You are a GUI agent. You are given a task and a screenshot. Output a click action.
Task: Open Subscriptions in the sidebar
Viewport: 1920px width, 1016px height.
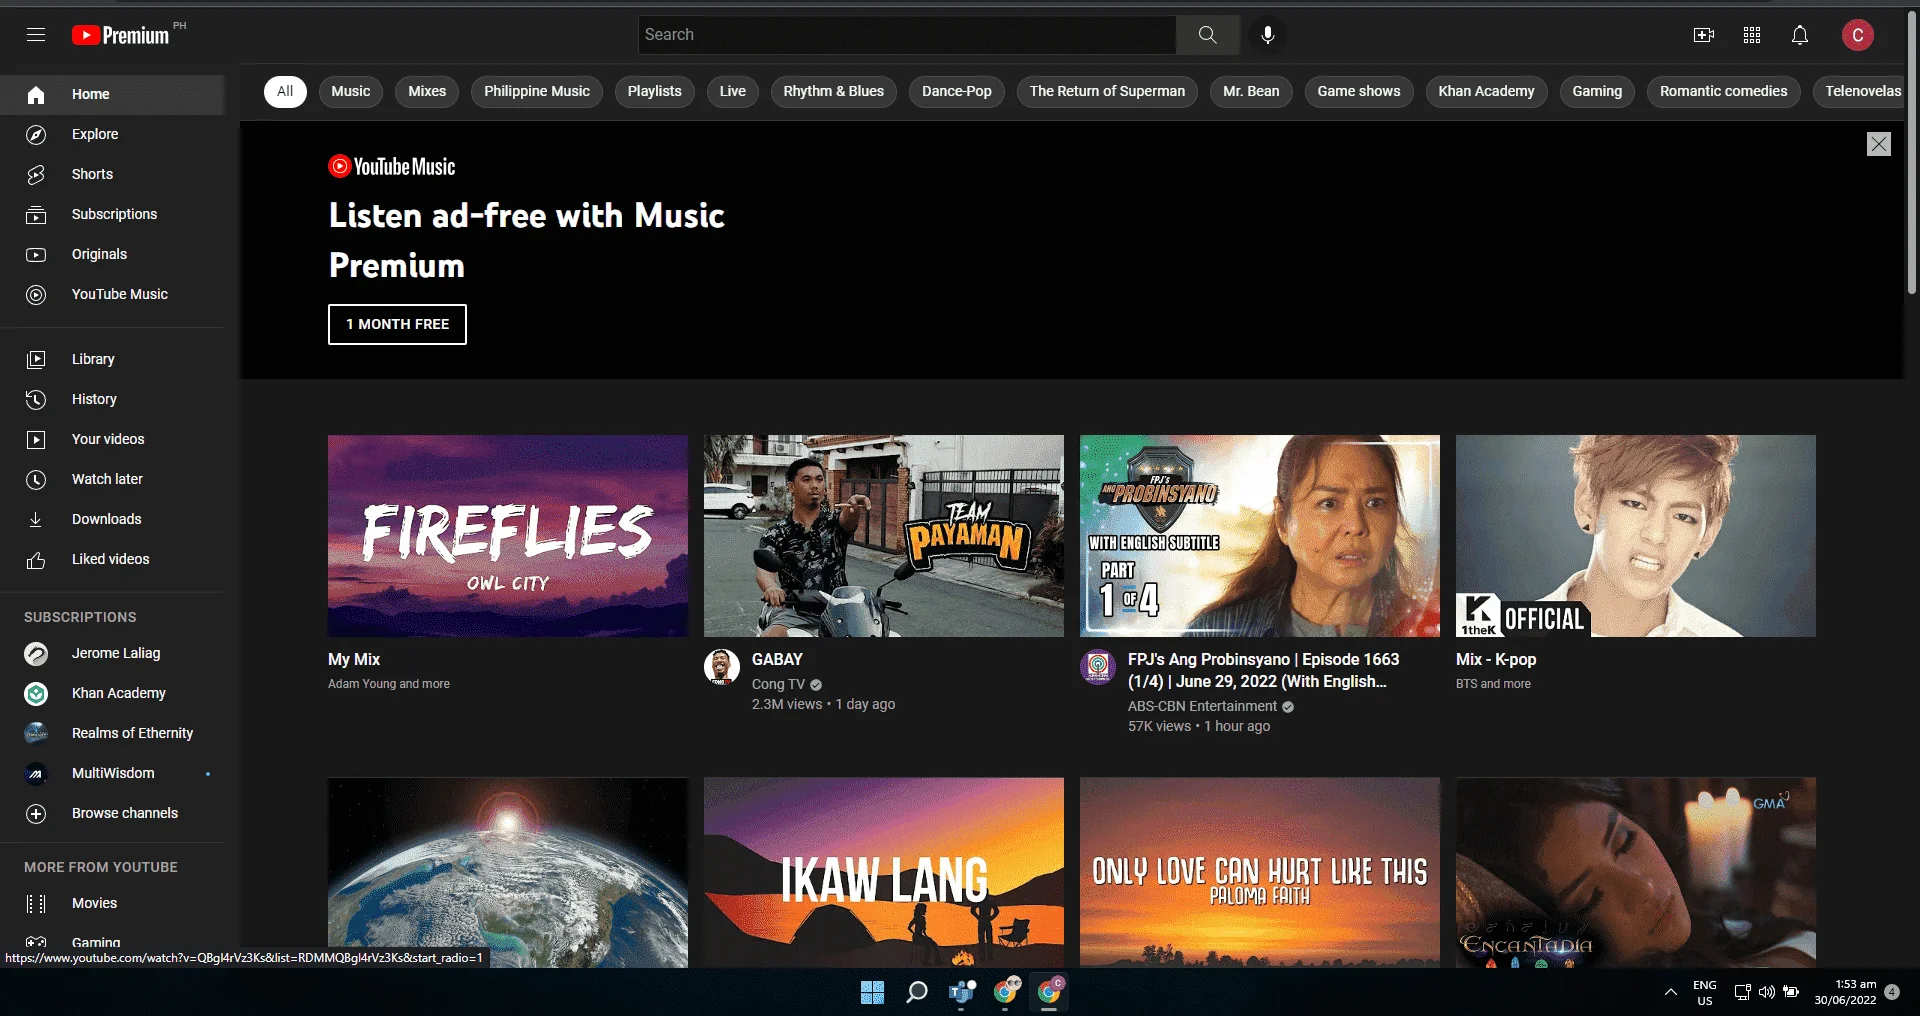pos(112,214)
